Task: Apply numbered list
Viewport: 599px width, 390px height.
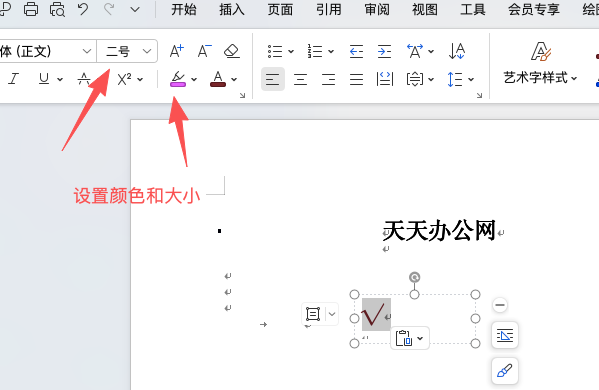Action: pyautogui.click(x=315, y=51)
